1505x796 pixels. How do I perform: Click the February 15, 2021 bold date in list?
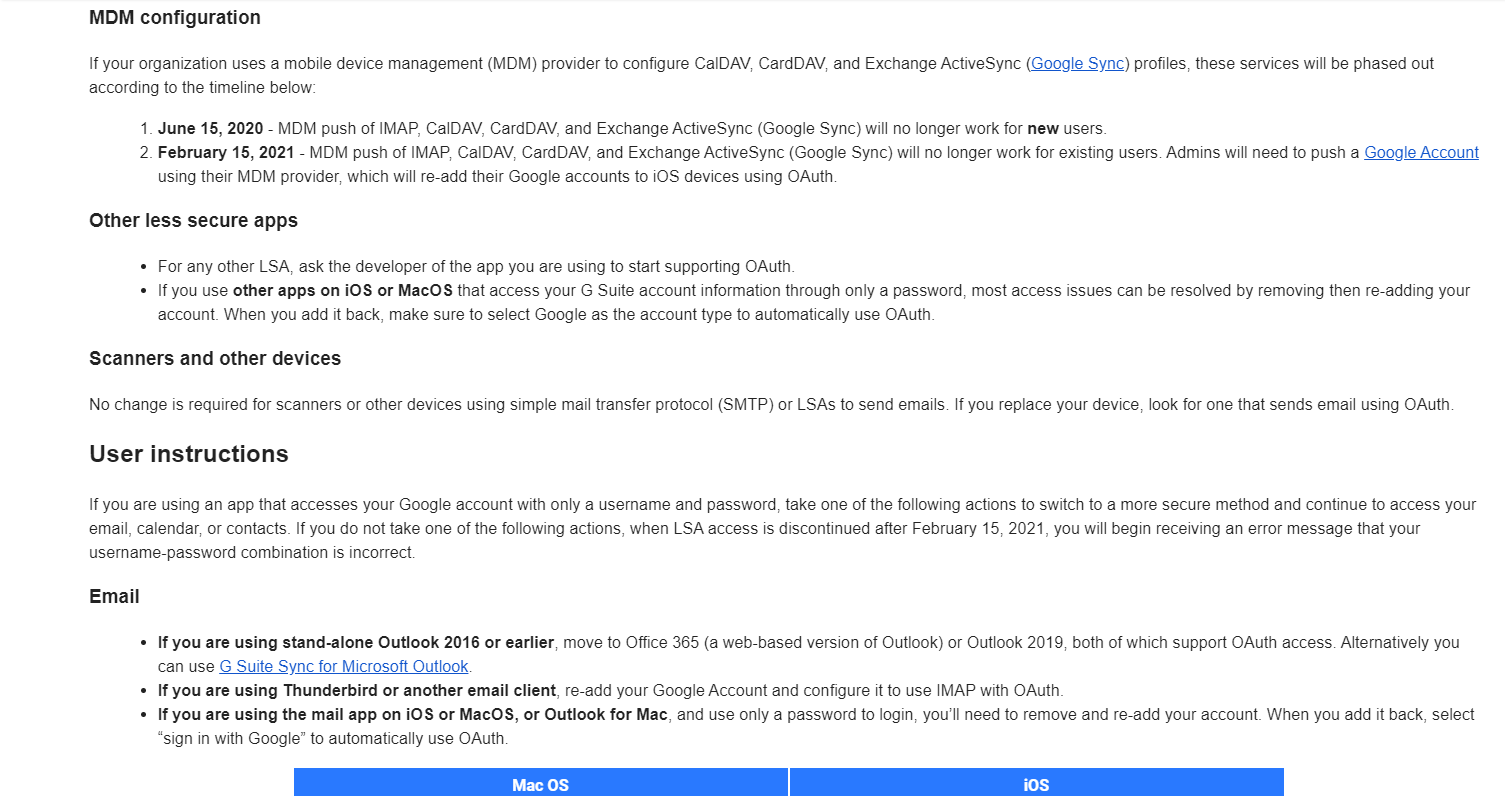coord(226,153)
